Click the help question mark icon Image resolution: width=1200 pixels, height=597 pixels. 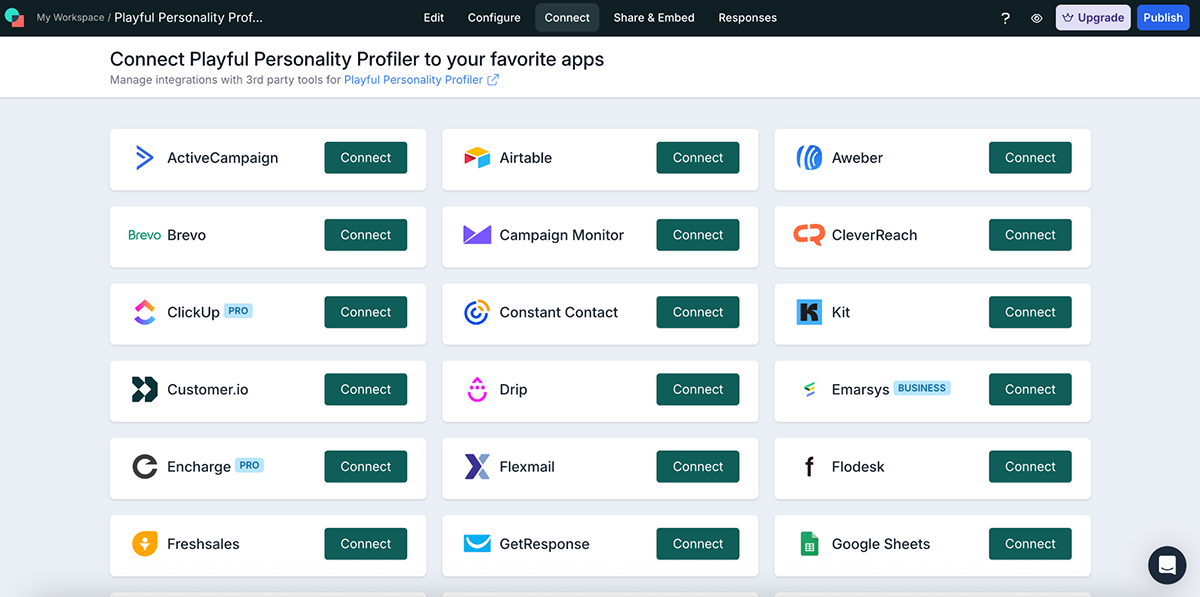[x=1005, y=17]
